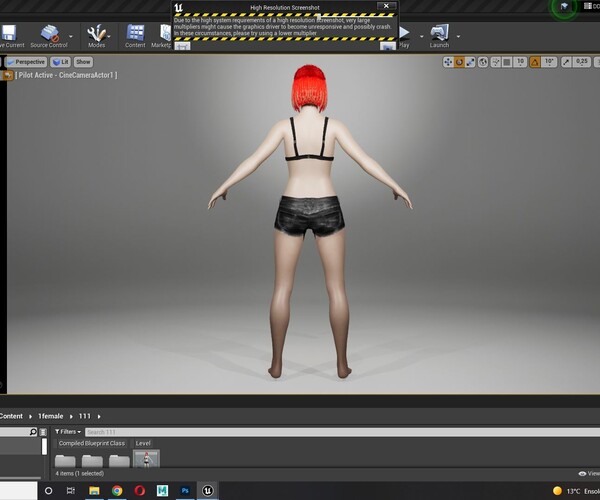Open the Modes toolbar tool

[96, 36]
